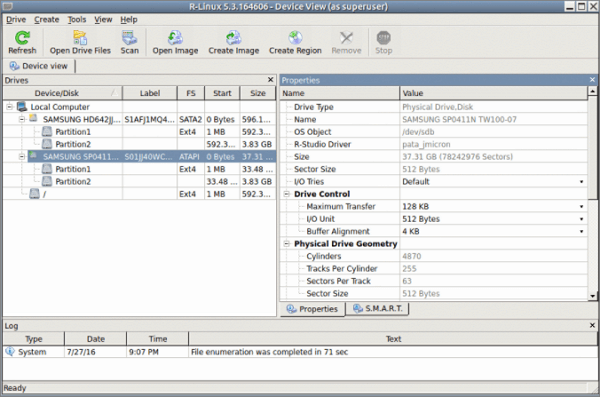The width and height of the screenshot is (600, 397).
Task: Click the Stop toolbar icon
Action: click(383, 38)
